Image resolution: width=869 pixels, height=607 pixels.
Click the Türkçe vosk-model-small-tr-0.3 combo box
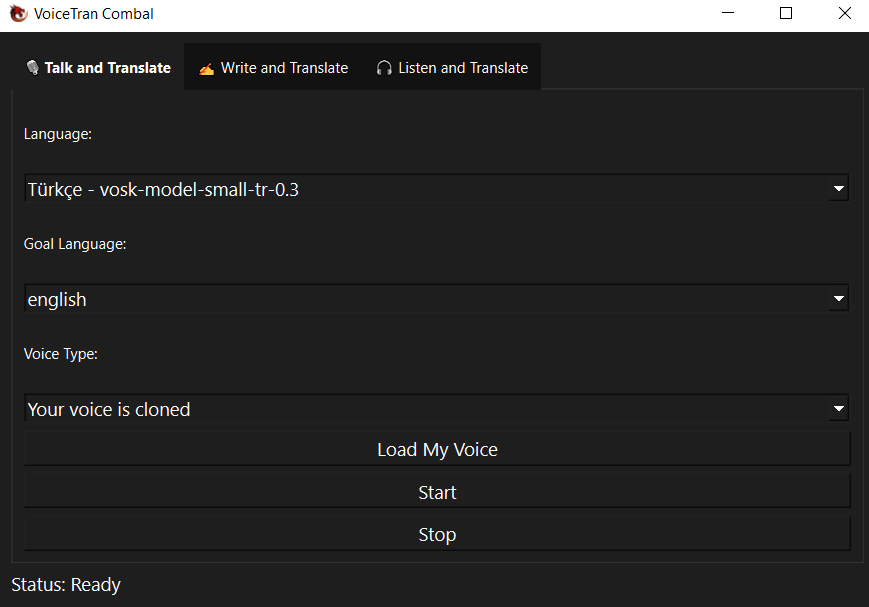tap(420, 188)
